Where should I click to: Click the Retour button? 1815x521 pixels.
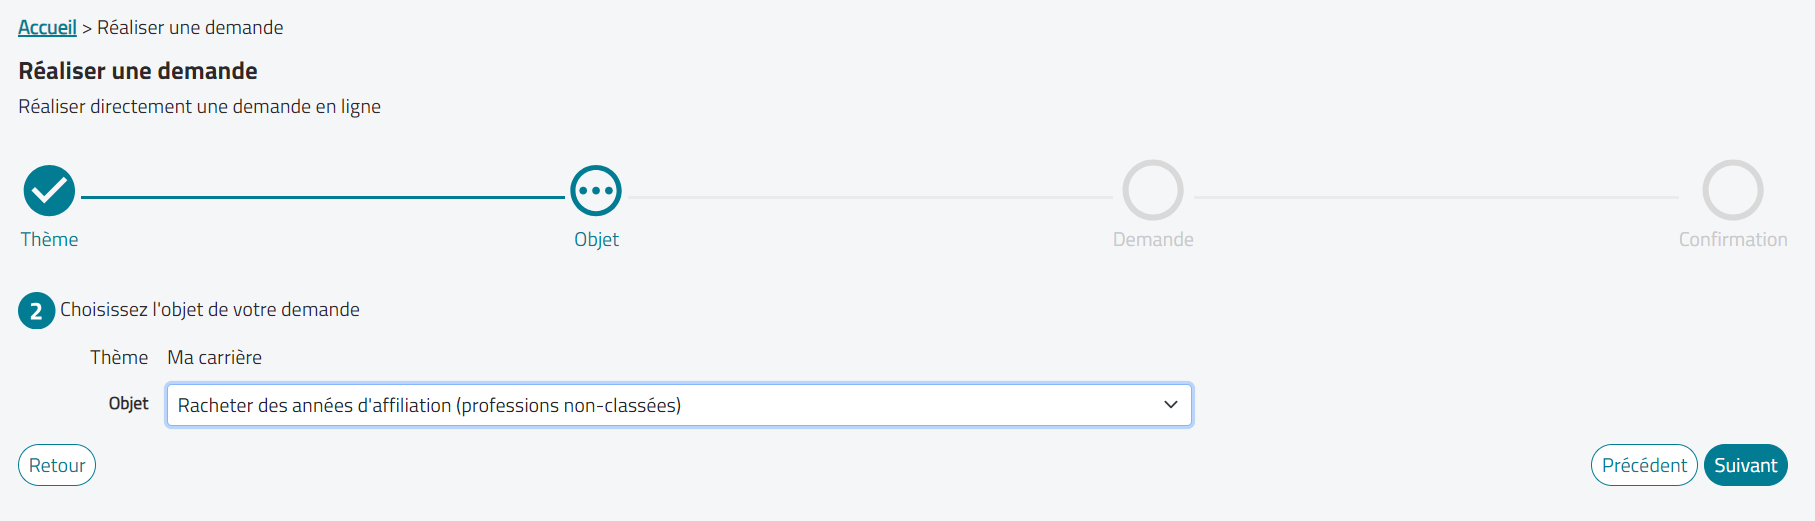pos(57,465)
